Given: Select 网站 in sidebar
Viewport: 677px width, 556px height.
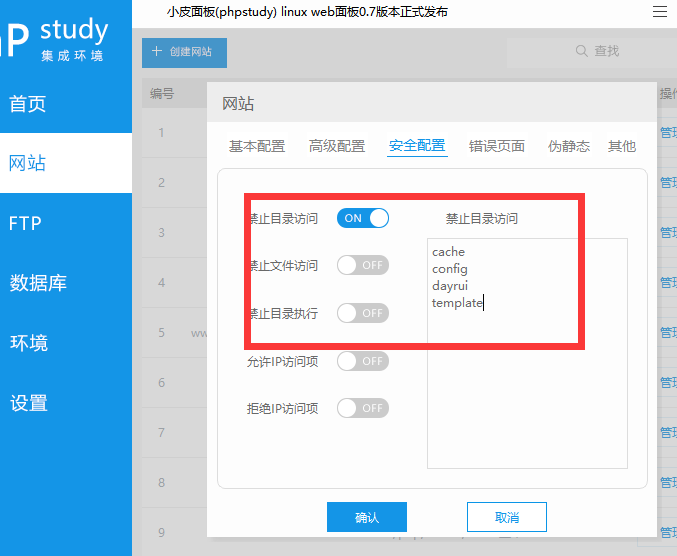Looking at the screenshot, I should tap(66, 163).
